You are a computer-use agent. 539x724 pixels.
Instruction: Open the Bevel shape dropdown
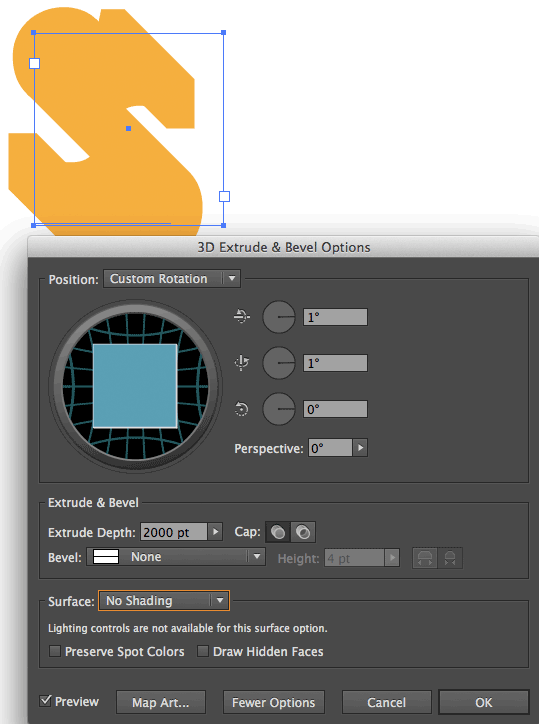[176, 557]
